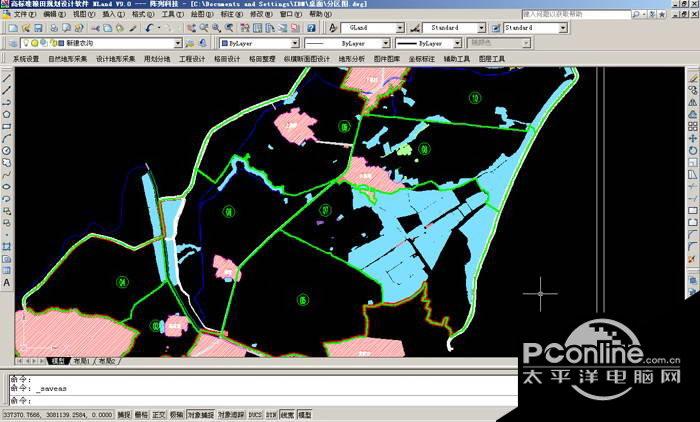The image size is (700, 422).
Task: Click the 工程设计 button
Action: tap(192, 59)
